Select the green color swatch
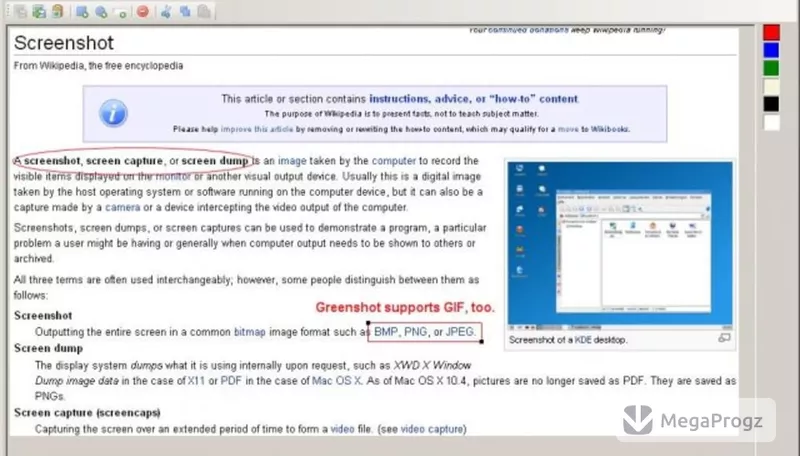The image size is (800, 456). coord(771,68)
